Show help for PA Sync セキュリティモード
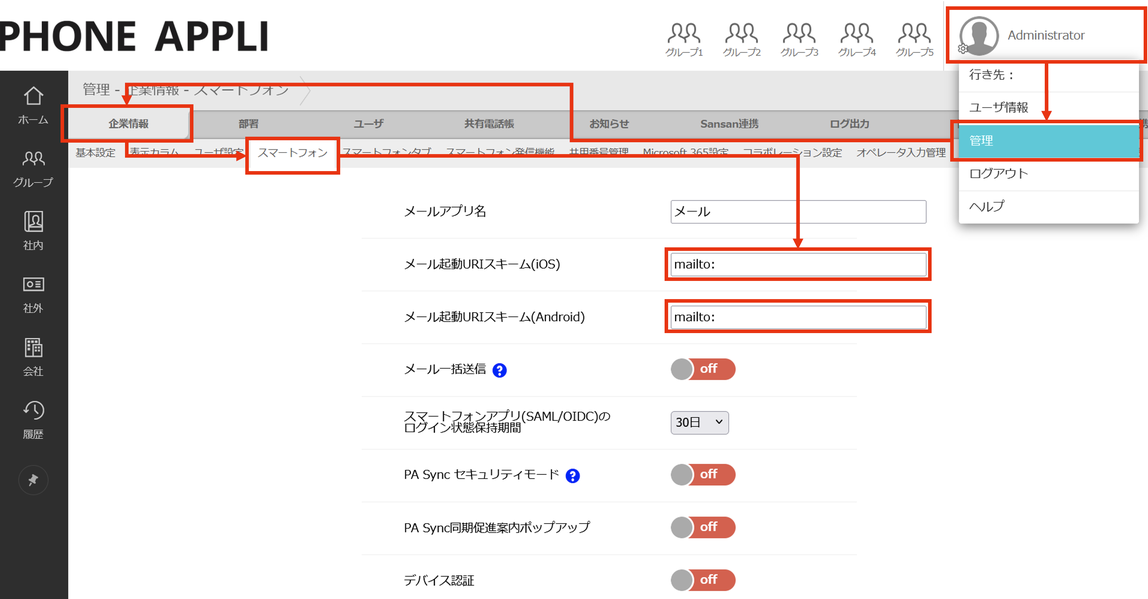 (573, 476)
